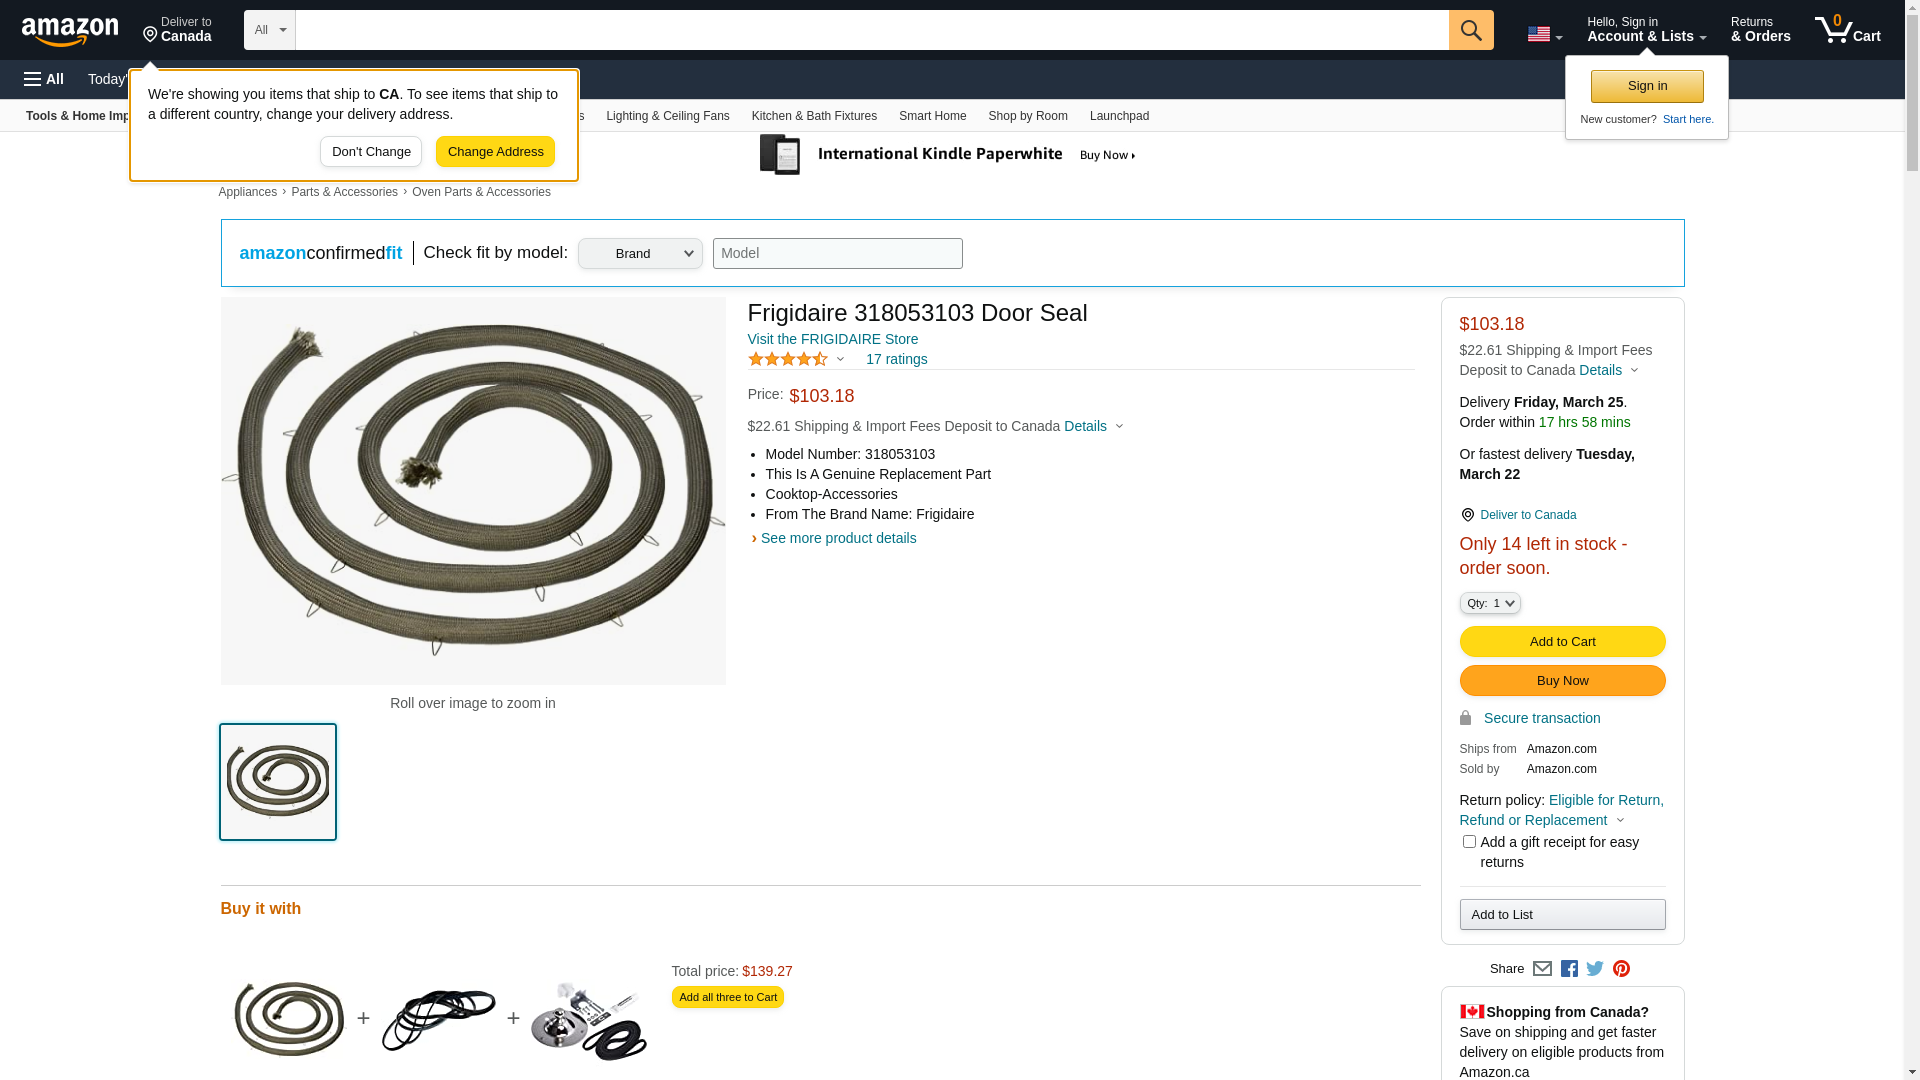Image resolution: width=1920 pixels, height=1080 pixels.
Task: Check the gift receipt checkbox
Action: tap(1469, 842)
